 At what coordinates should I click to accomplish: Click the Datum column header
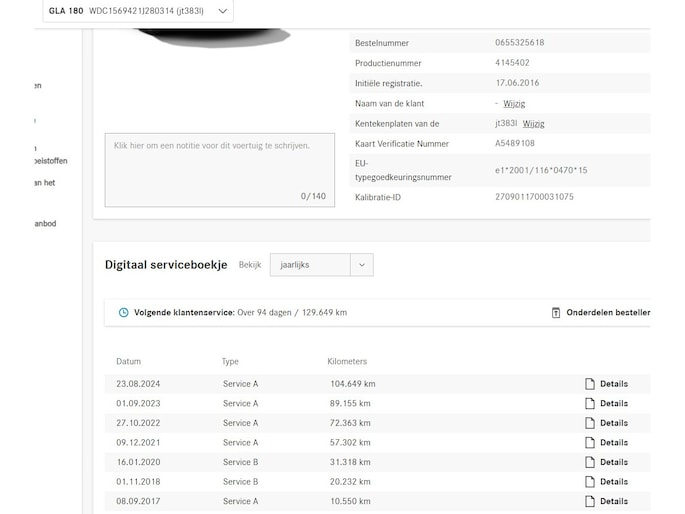click(x=128, y=362)
